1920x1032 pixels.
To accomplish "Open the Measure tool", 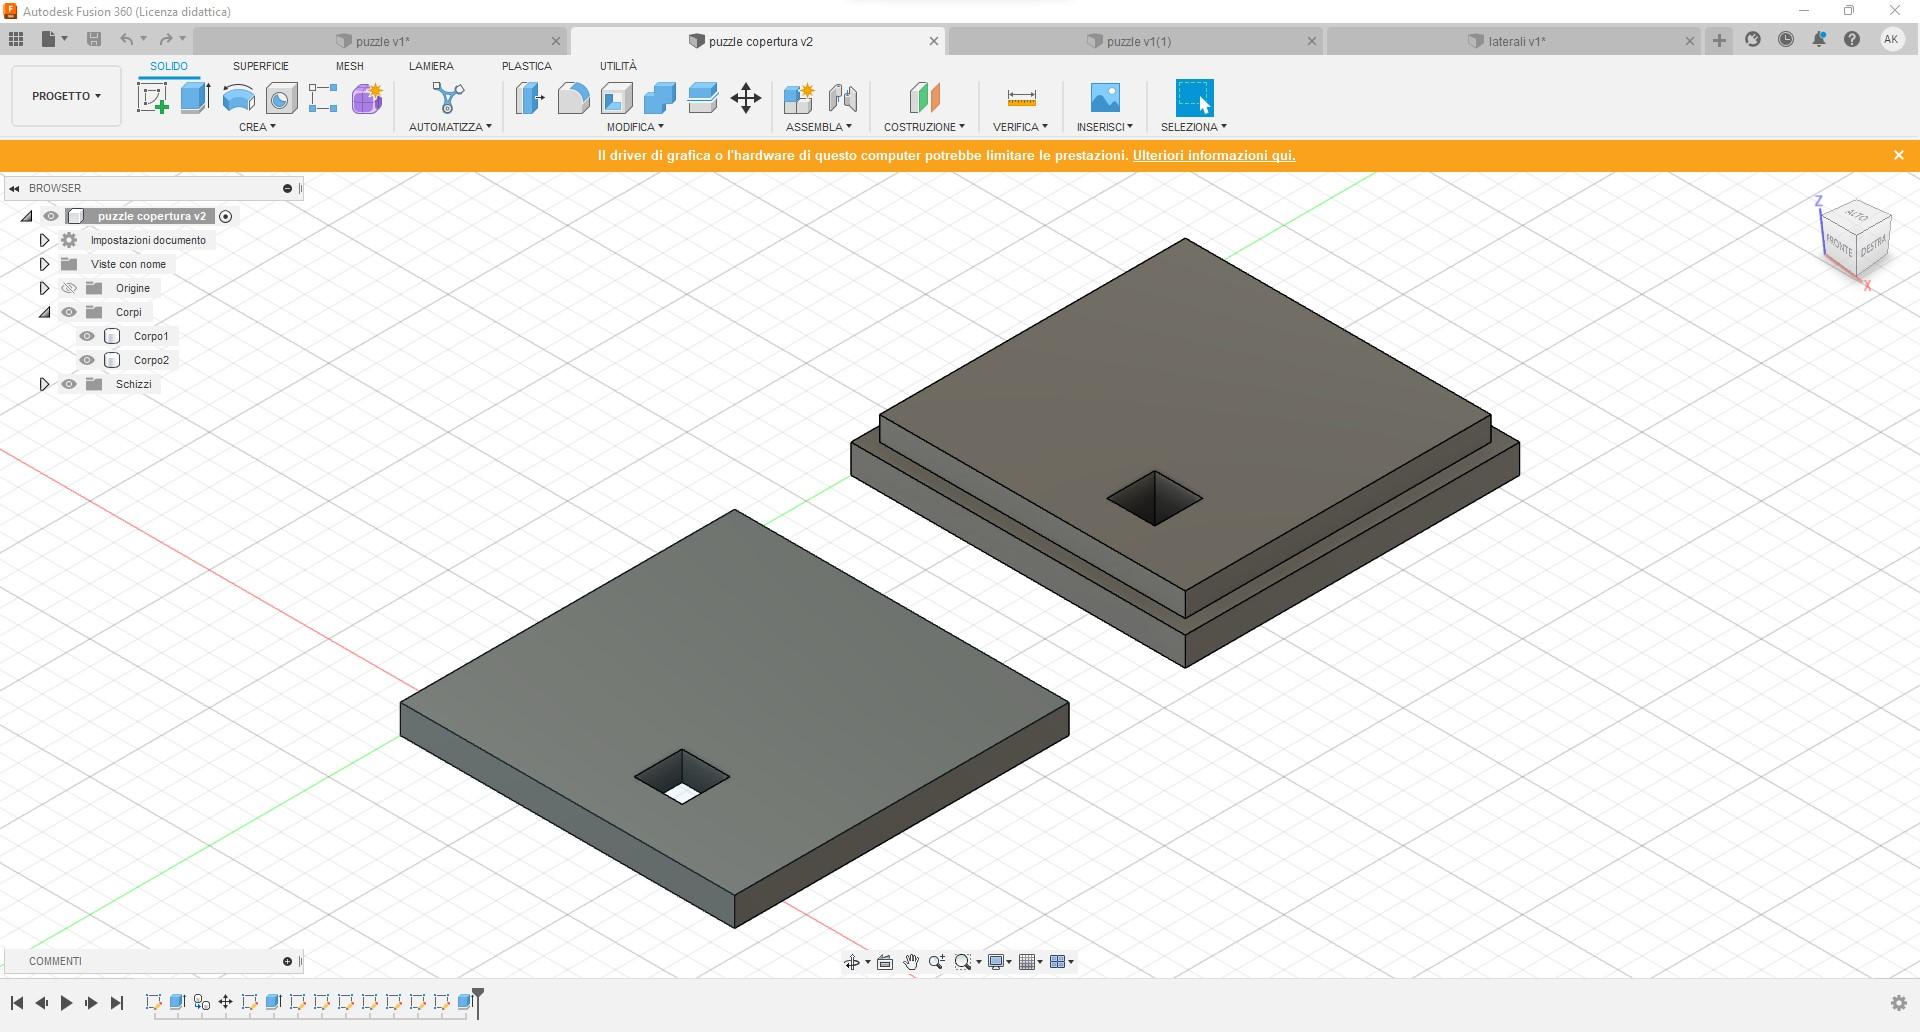I will 1021,98.
